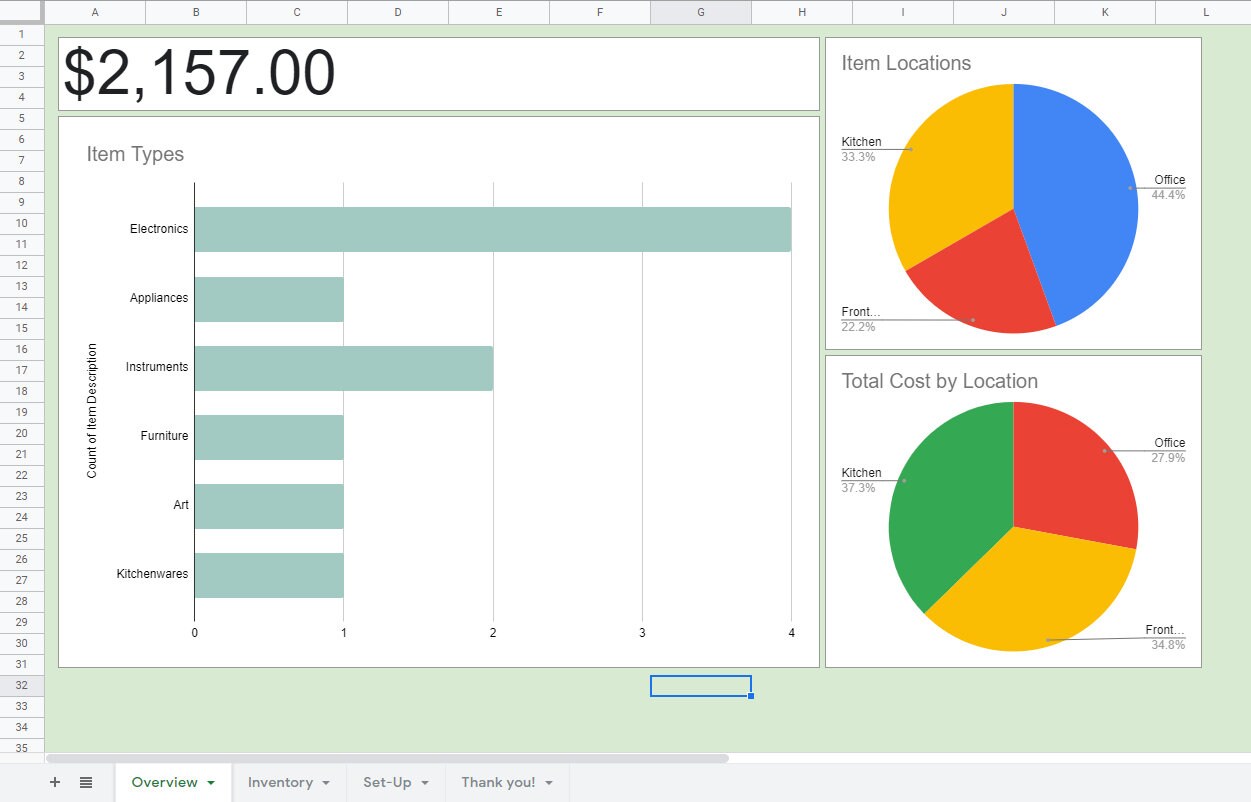Switch to the Set-Up sheet tab

click(390, 783)
